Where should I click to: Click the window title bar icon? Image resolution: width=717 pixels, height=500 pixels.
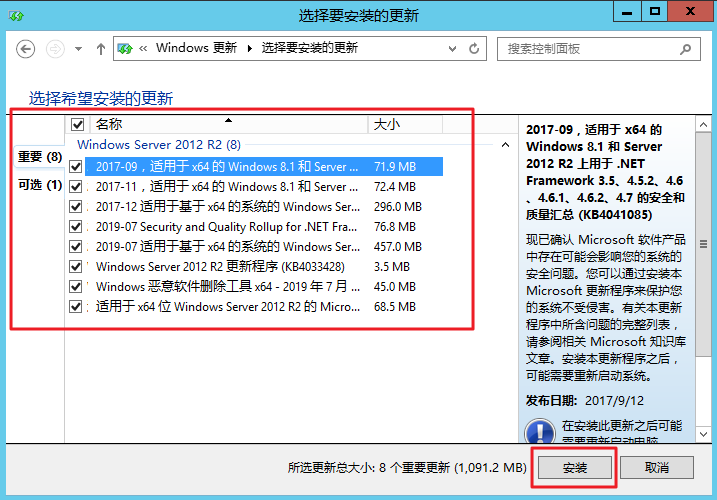16,16
